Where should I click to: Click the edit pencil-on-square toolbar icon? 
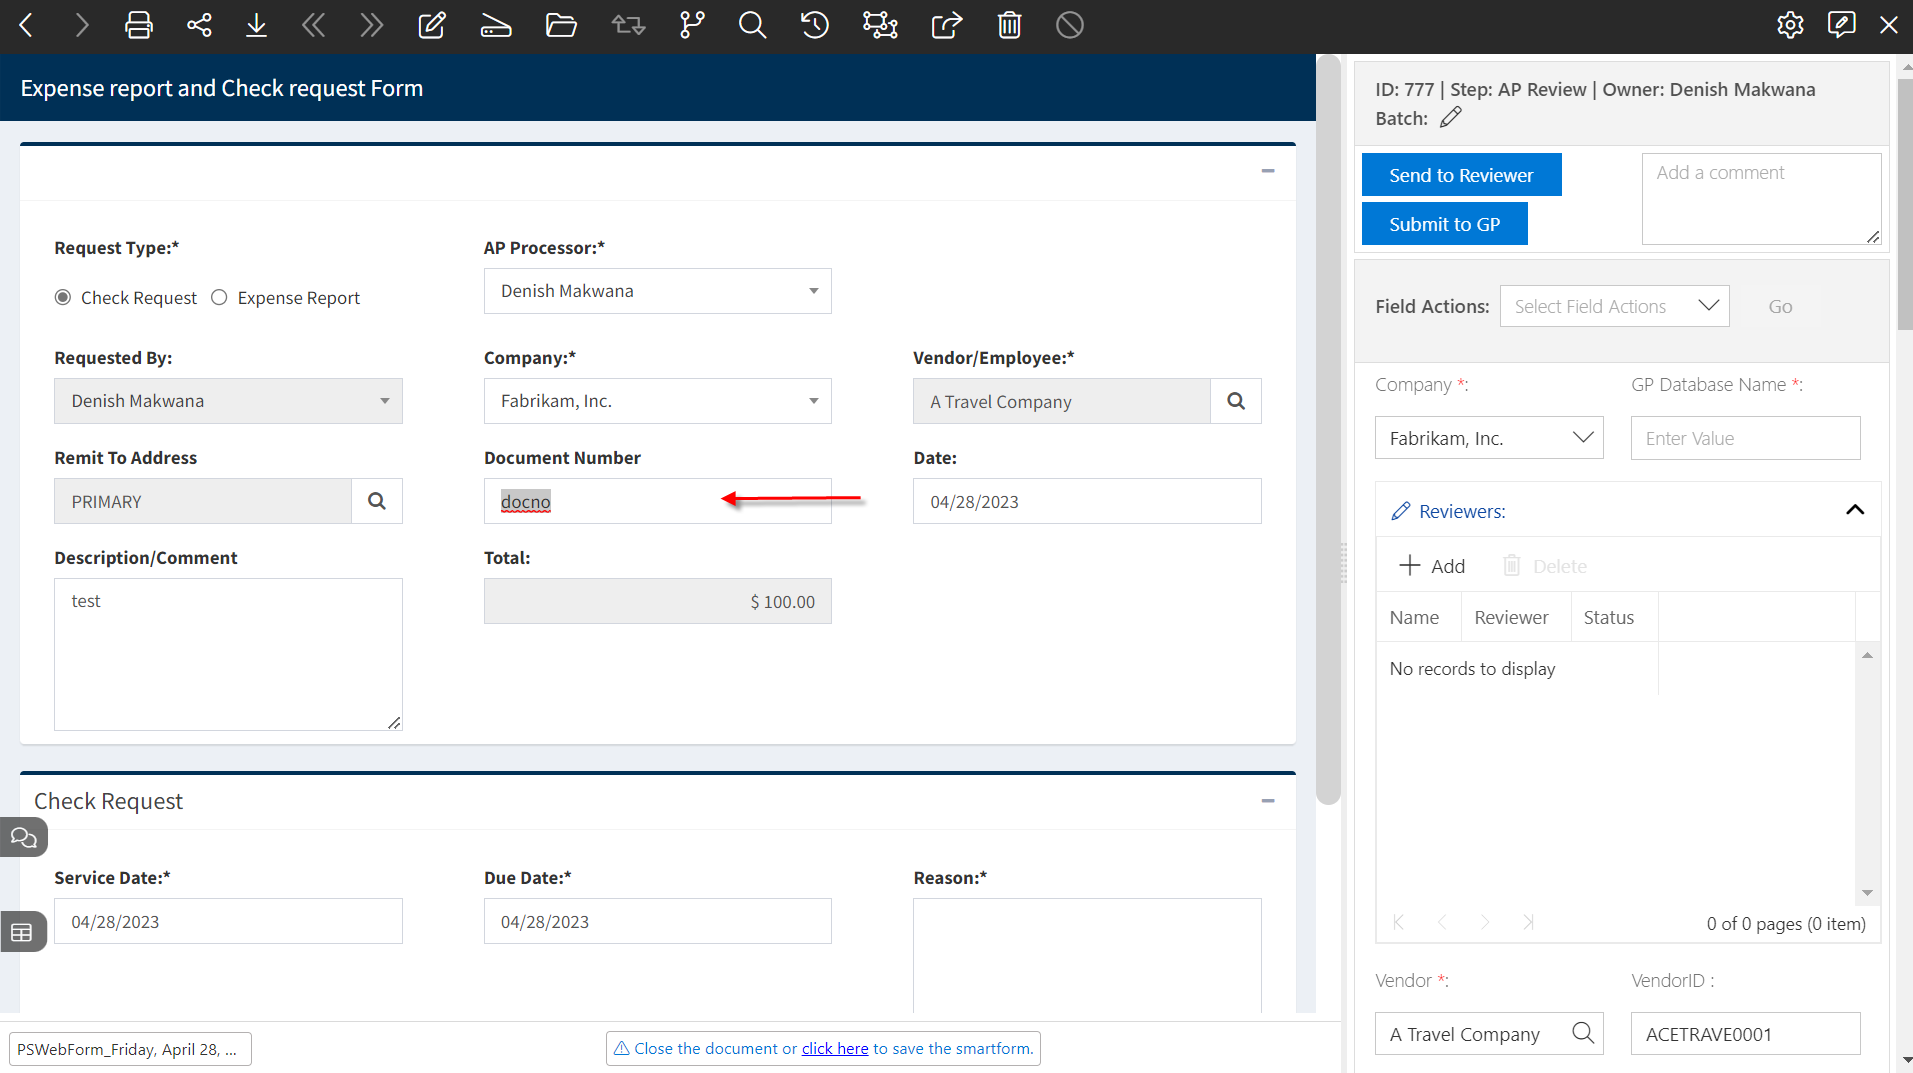tap(432, 25)
